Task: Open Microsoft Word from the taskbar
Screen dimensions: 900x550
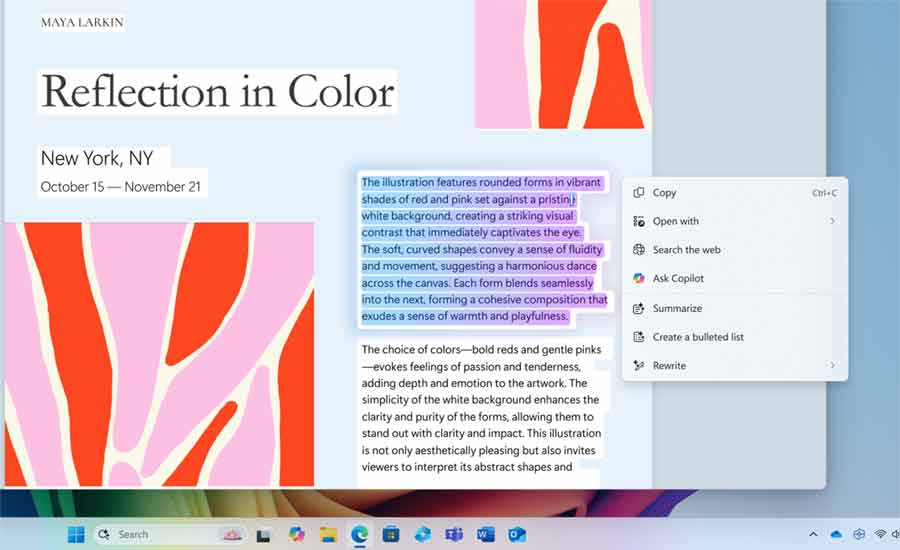Action: point(486,534)
